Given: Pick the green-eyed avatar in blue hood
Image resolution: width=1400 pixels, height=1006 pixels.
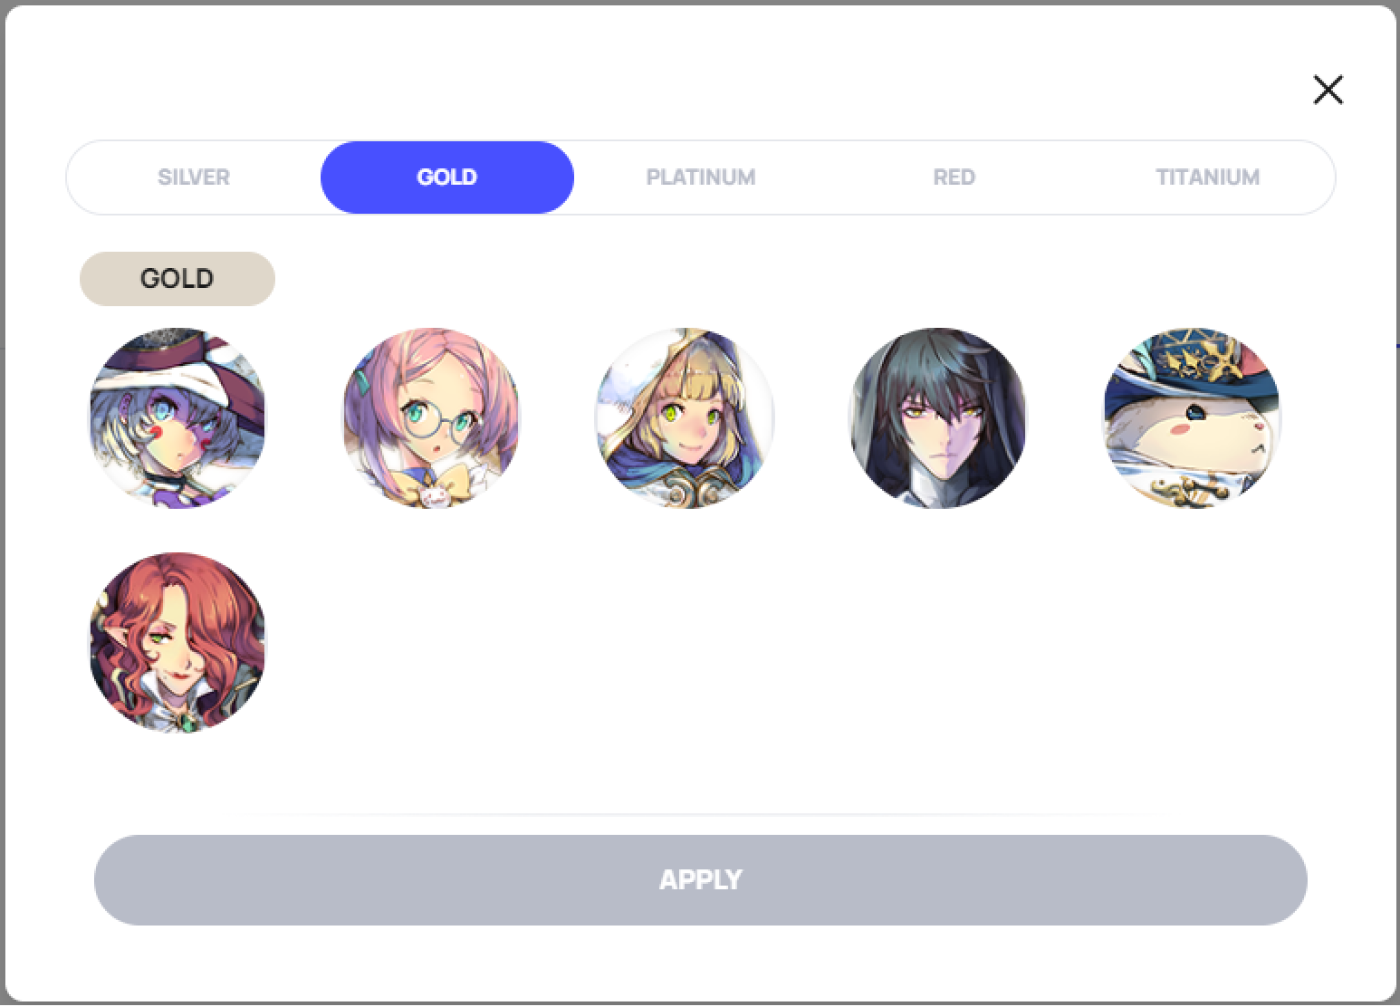Looking at the screenshot, I should coord(685,418).
